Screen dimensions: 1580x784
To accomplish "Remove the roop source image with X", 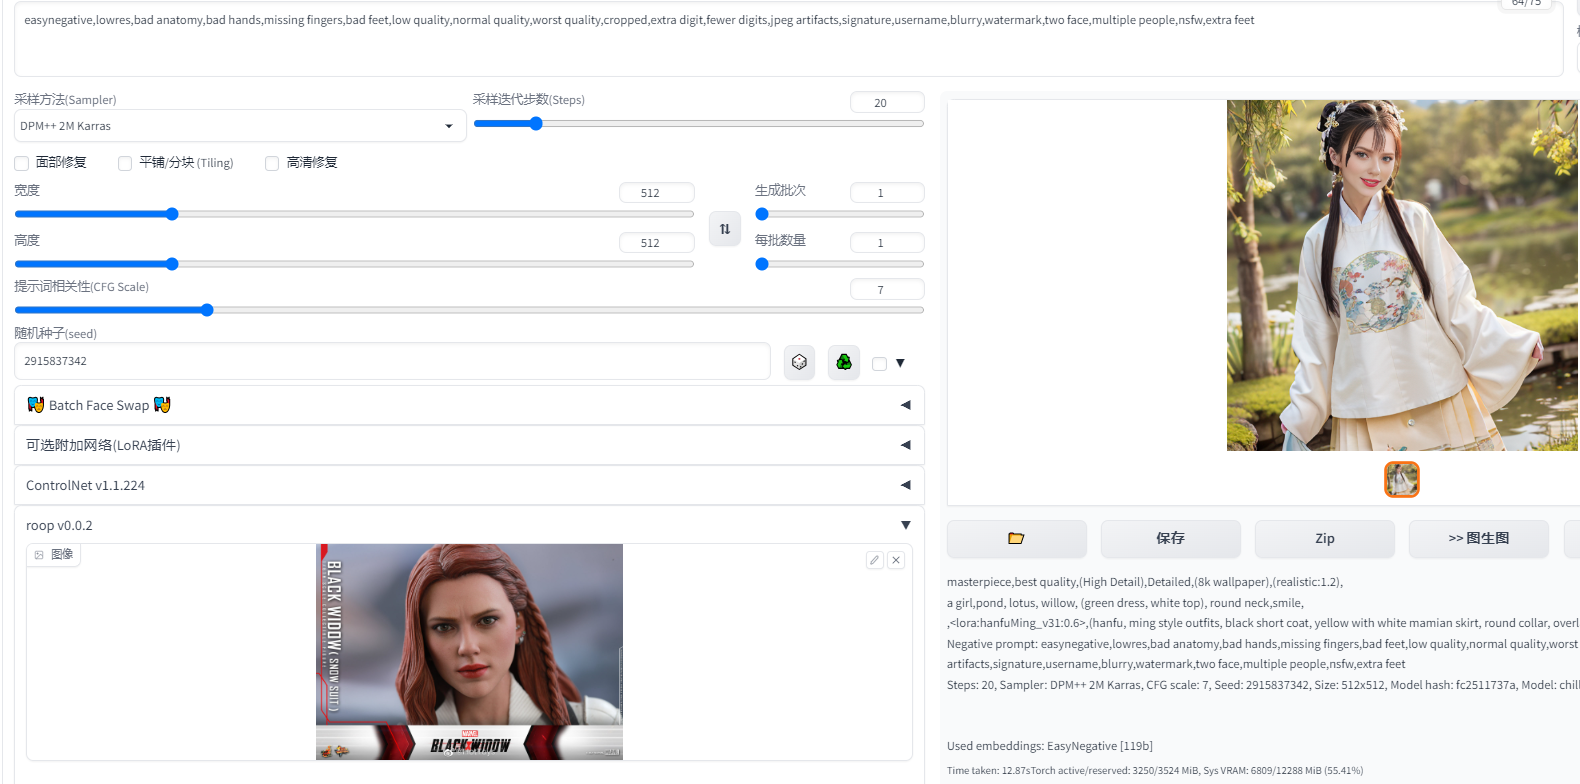I will (896, 560).
